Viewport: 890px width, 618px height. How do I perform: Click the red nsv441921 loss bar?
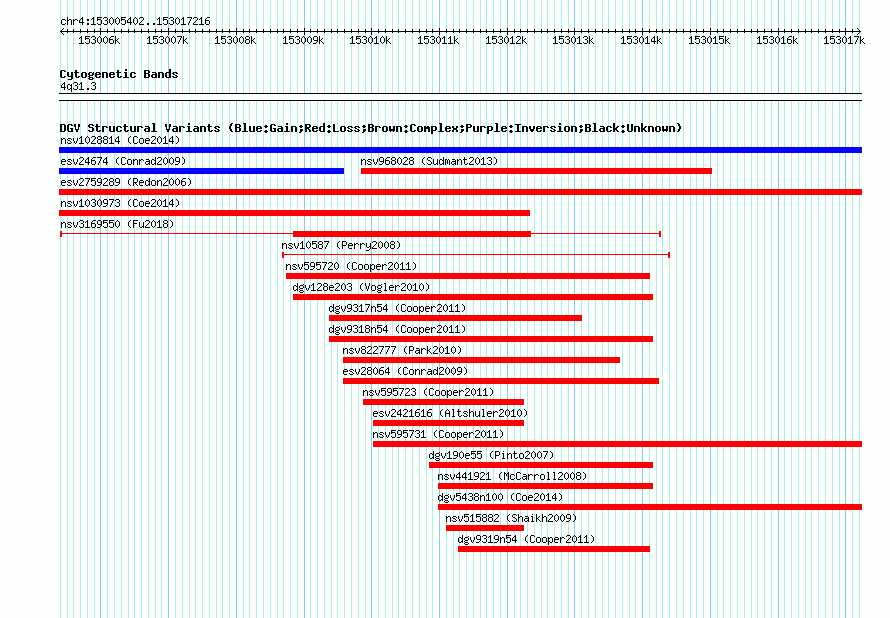545,486
